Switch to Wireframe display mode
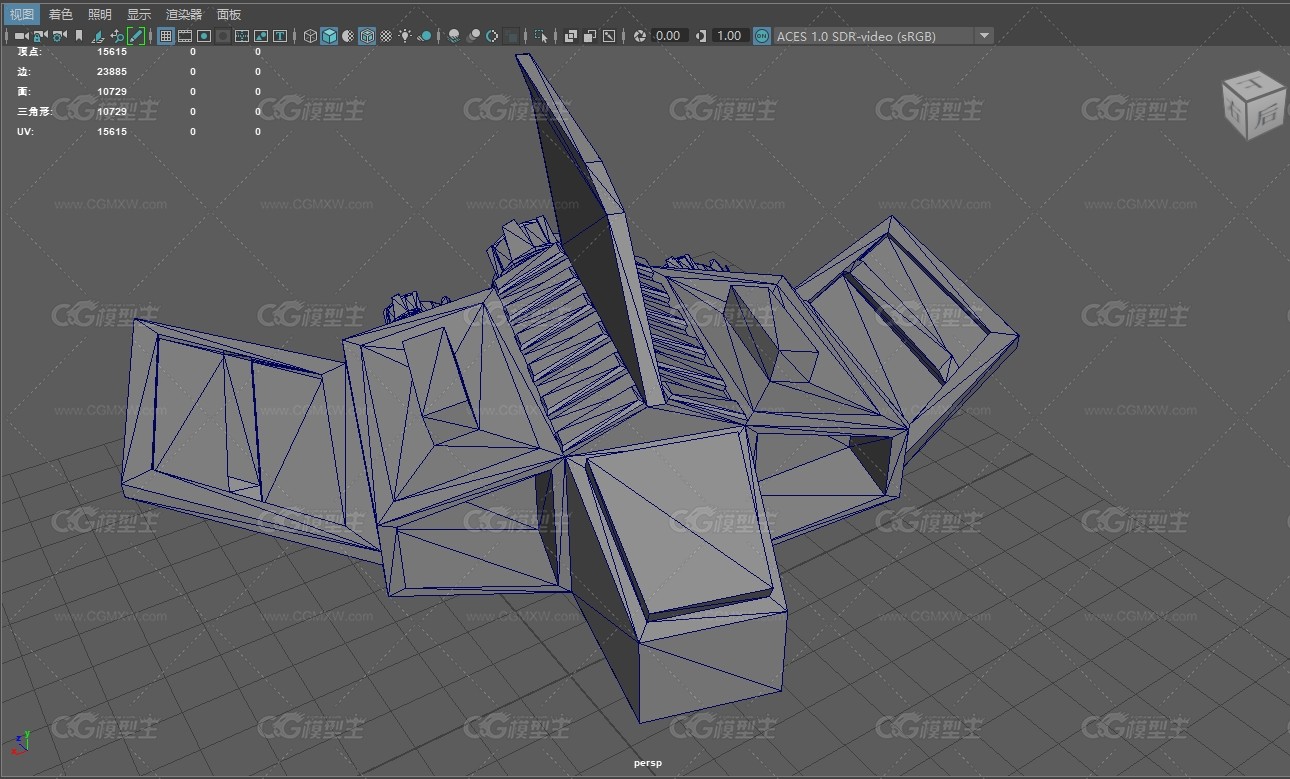Image resolution: width=1290 pixels, height=779 pixels. click(310, 36)
